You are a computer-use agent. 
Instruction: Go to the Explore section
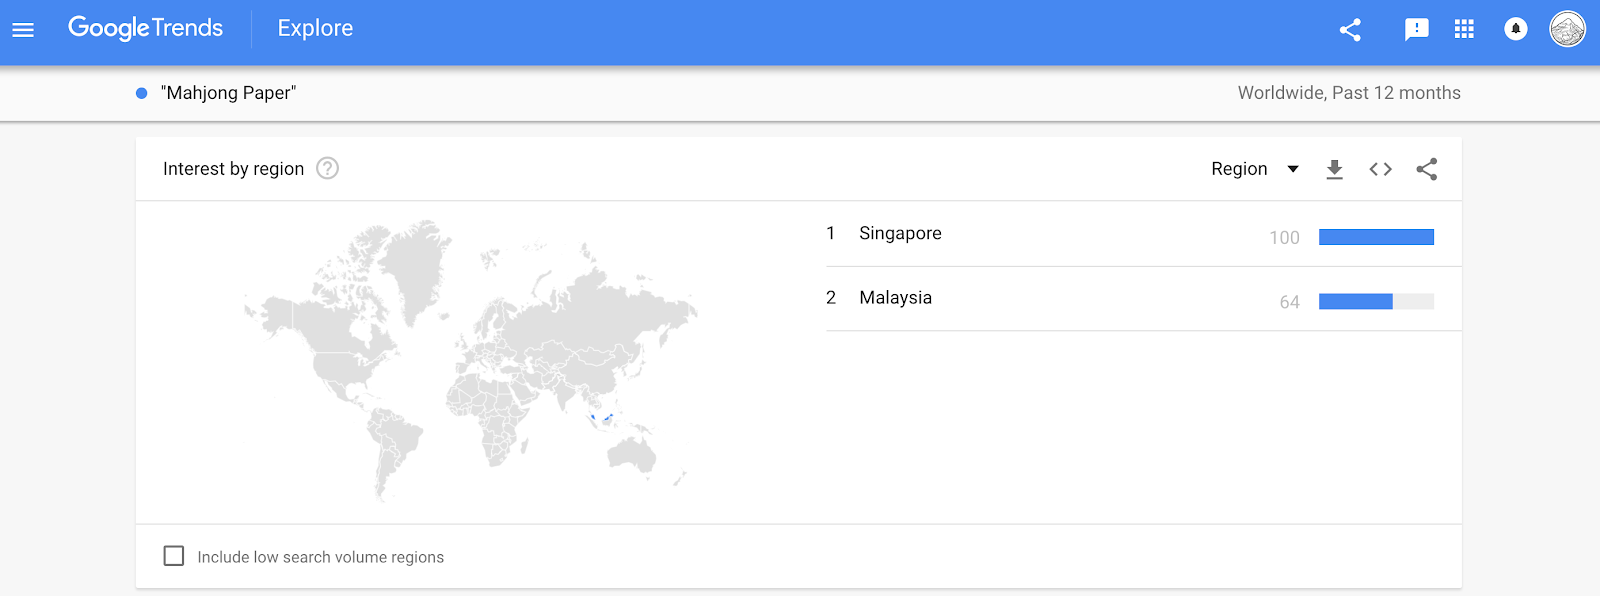tap(315, 28)
